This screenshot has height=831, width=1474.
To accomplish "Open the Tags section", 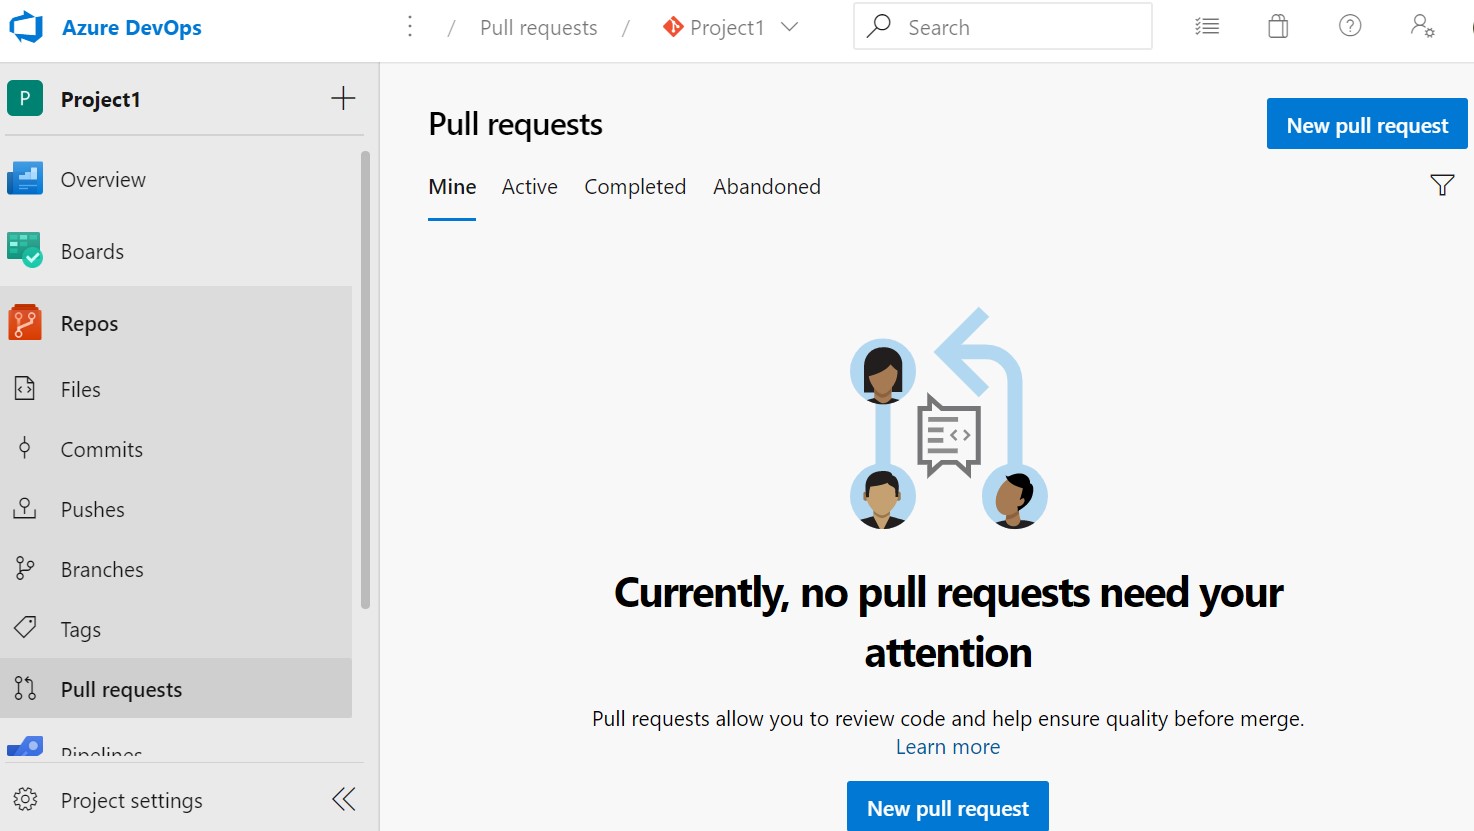I will (x=25, y=629).
